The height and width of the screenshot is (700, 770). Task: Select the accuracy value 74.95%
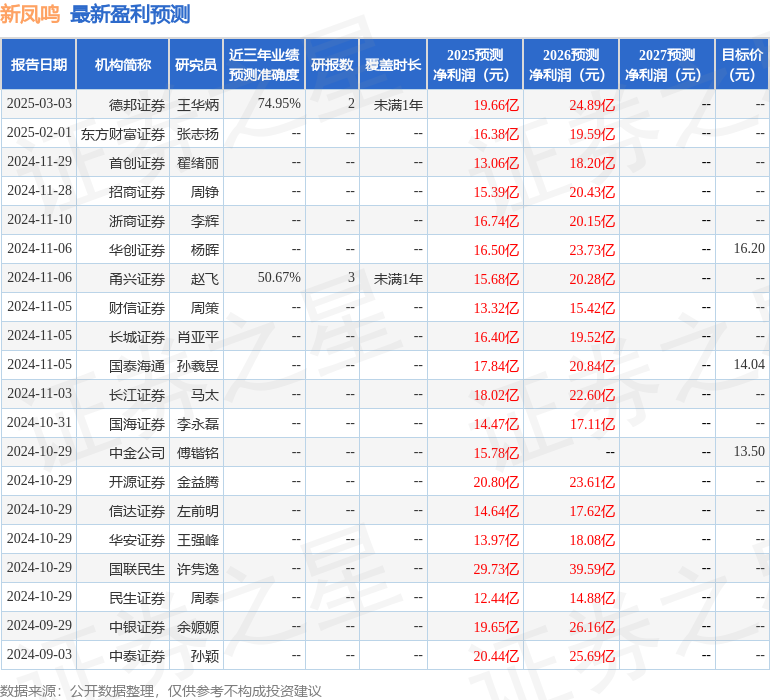pos(279,104)
